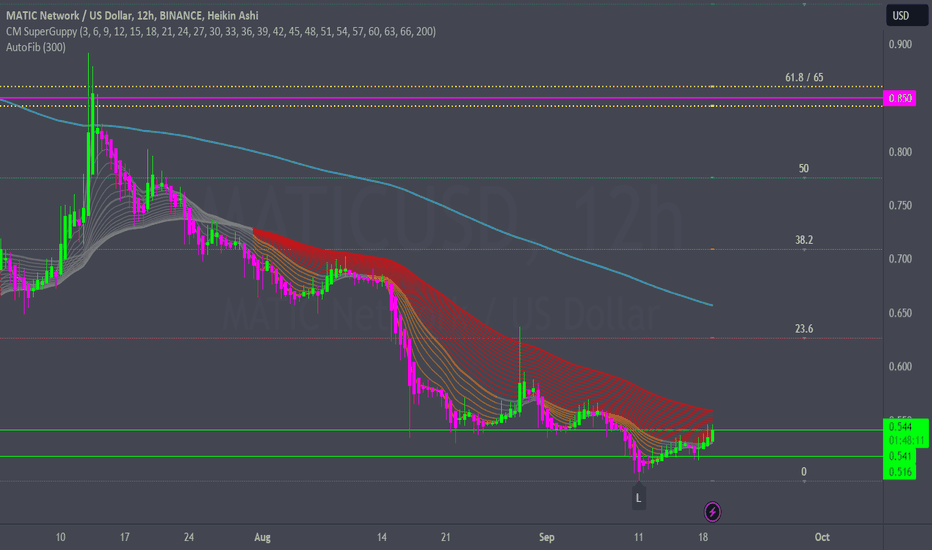Click the magenta 0.850 price label

899,98
